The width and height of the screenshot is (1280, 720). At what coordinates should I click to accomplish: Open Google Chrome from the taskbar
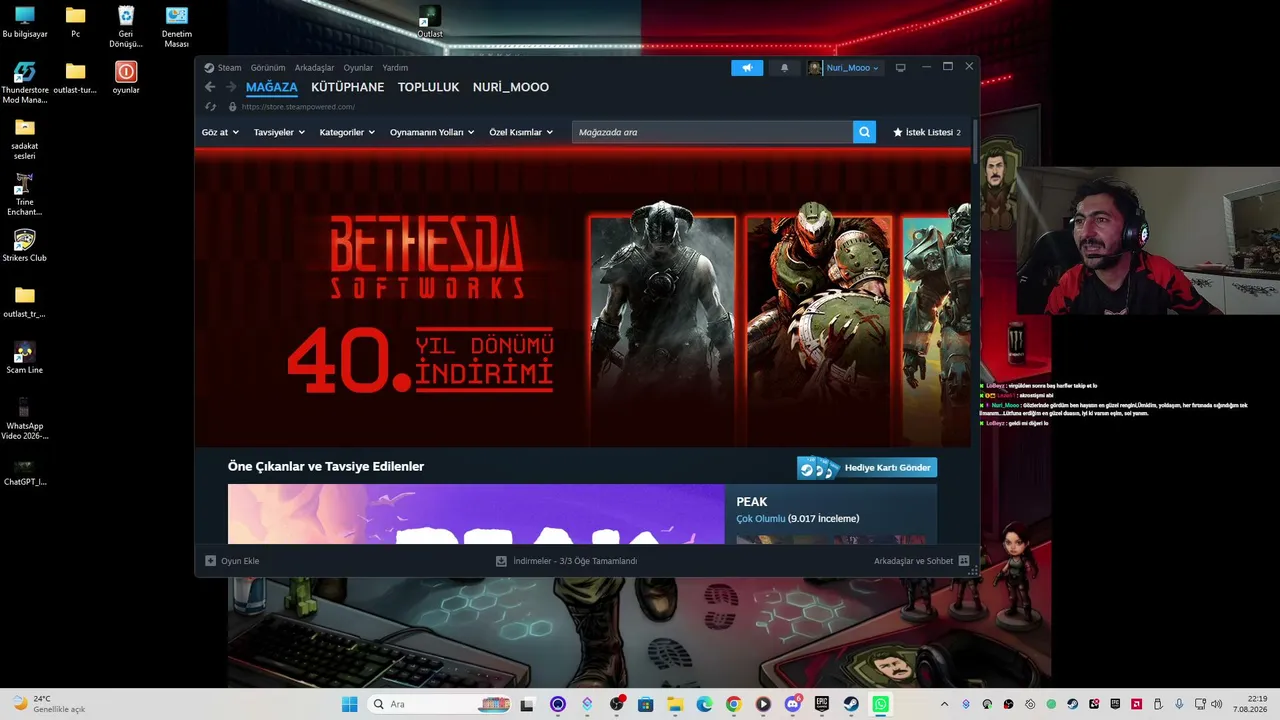[x=734, y=704]
